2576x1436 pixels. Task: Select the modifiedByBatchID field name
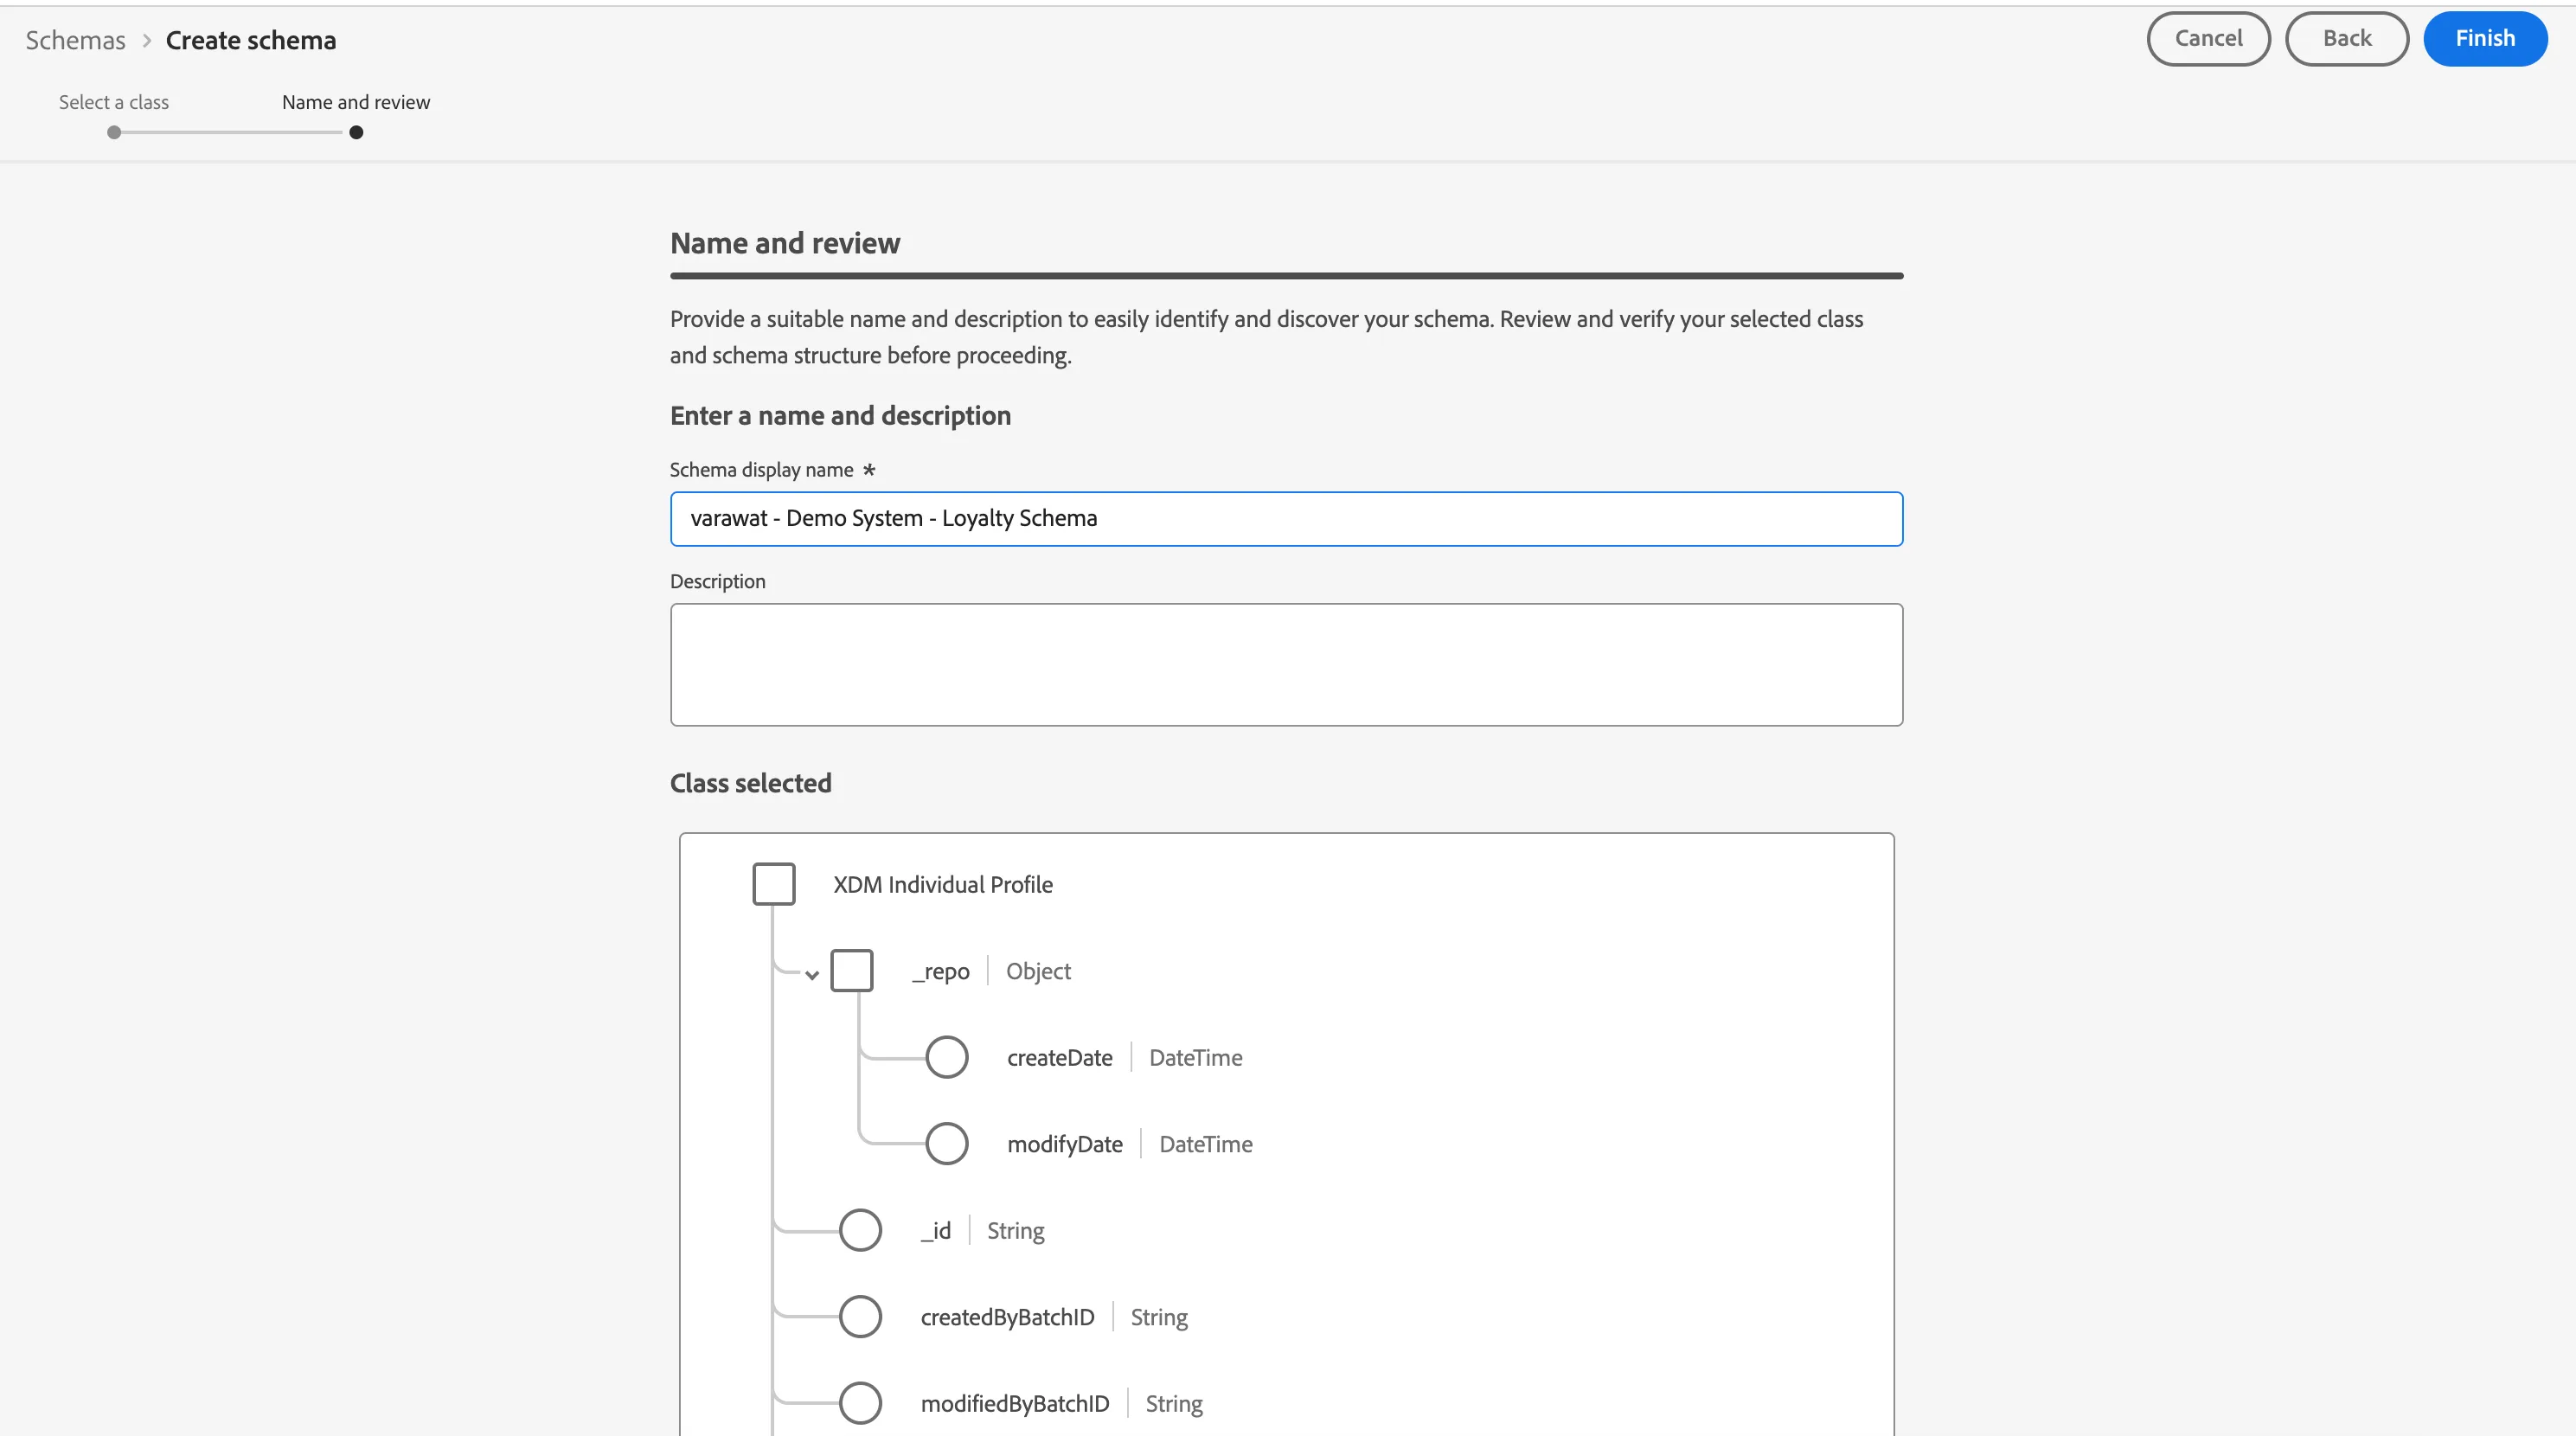1015,1404
